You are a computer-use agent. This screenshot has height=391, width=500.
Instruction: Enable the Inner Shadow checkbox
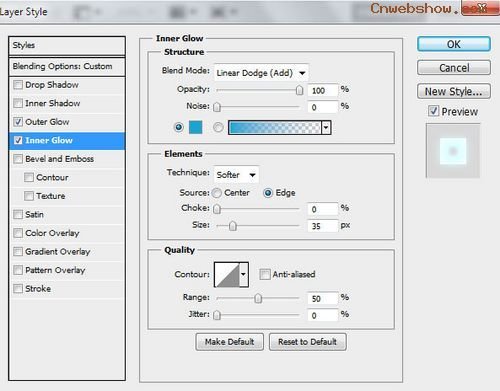tap(18, 103)
